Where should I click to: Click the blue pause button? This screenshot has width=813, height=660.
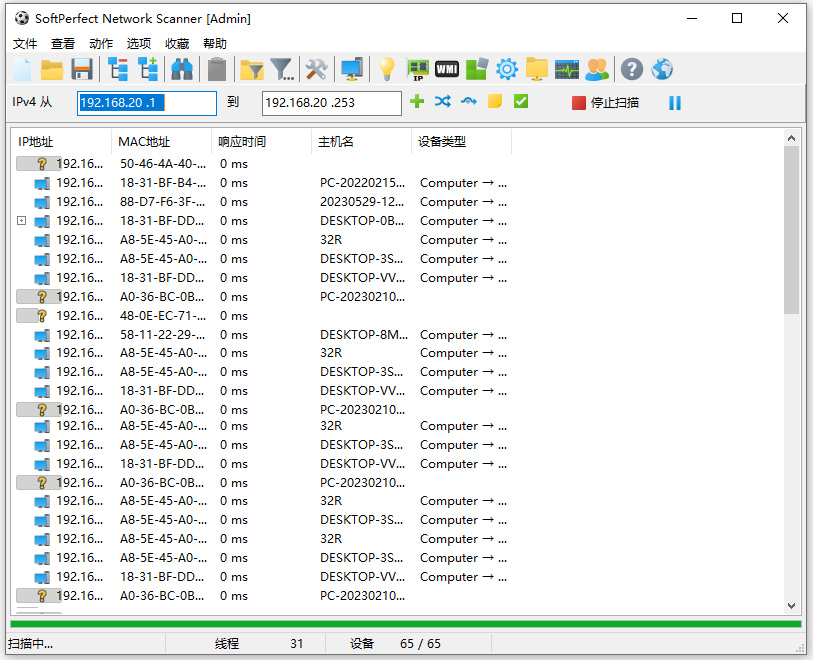click(674, 101)
